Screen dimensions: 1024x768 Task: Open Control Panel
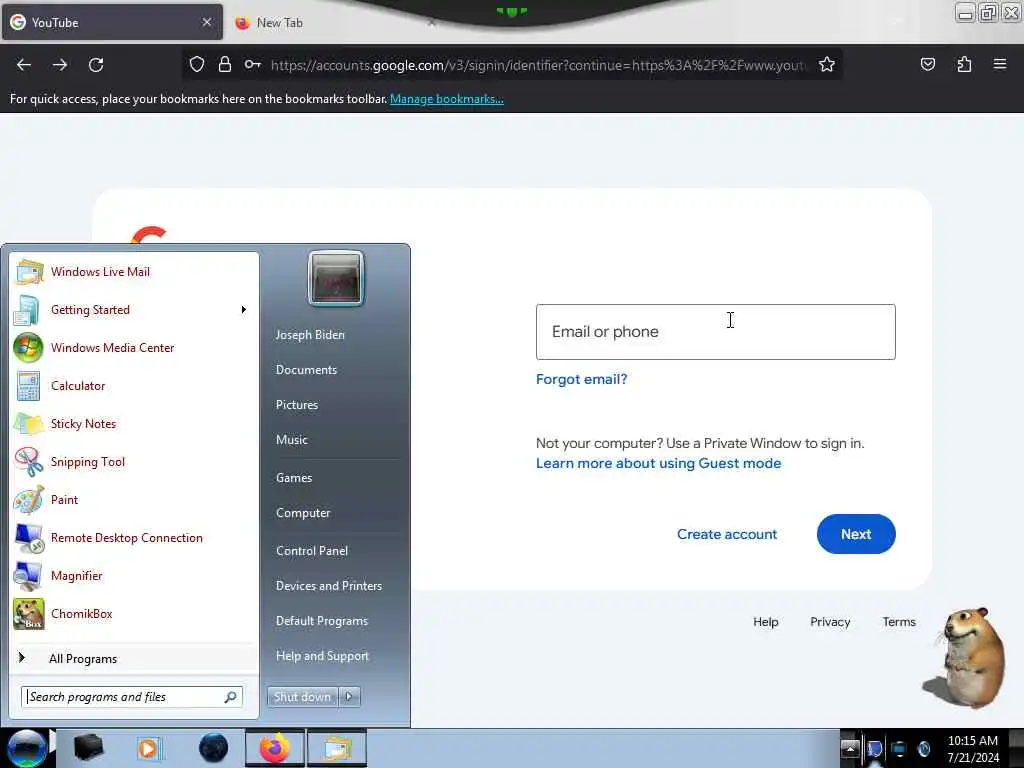312,551
